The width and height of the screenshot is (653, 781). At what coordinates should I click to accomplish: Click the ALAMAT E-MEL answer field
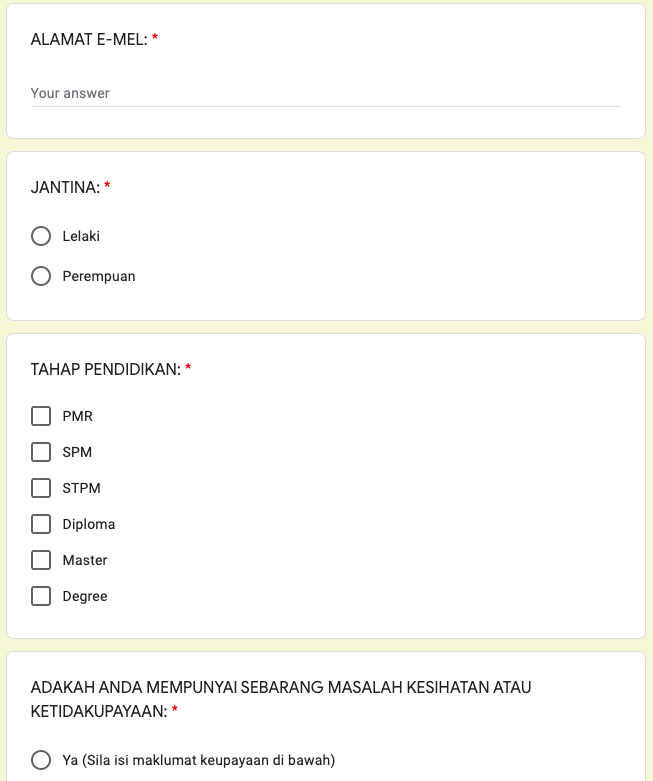pyautogui.click(x=325, y=93)
